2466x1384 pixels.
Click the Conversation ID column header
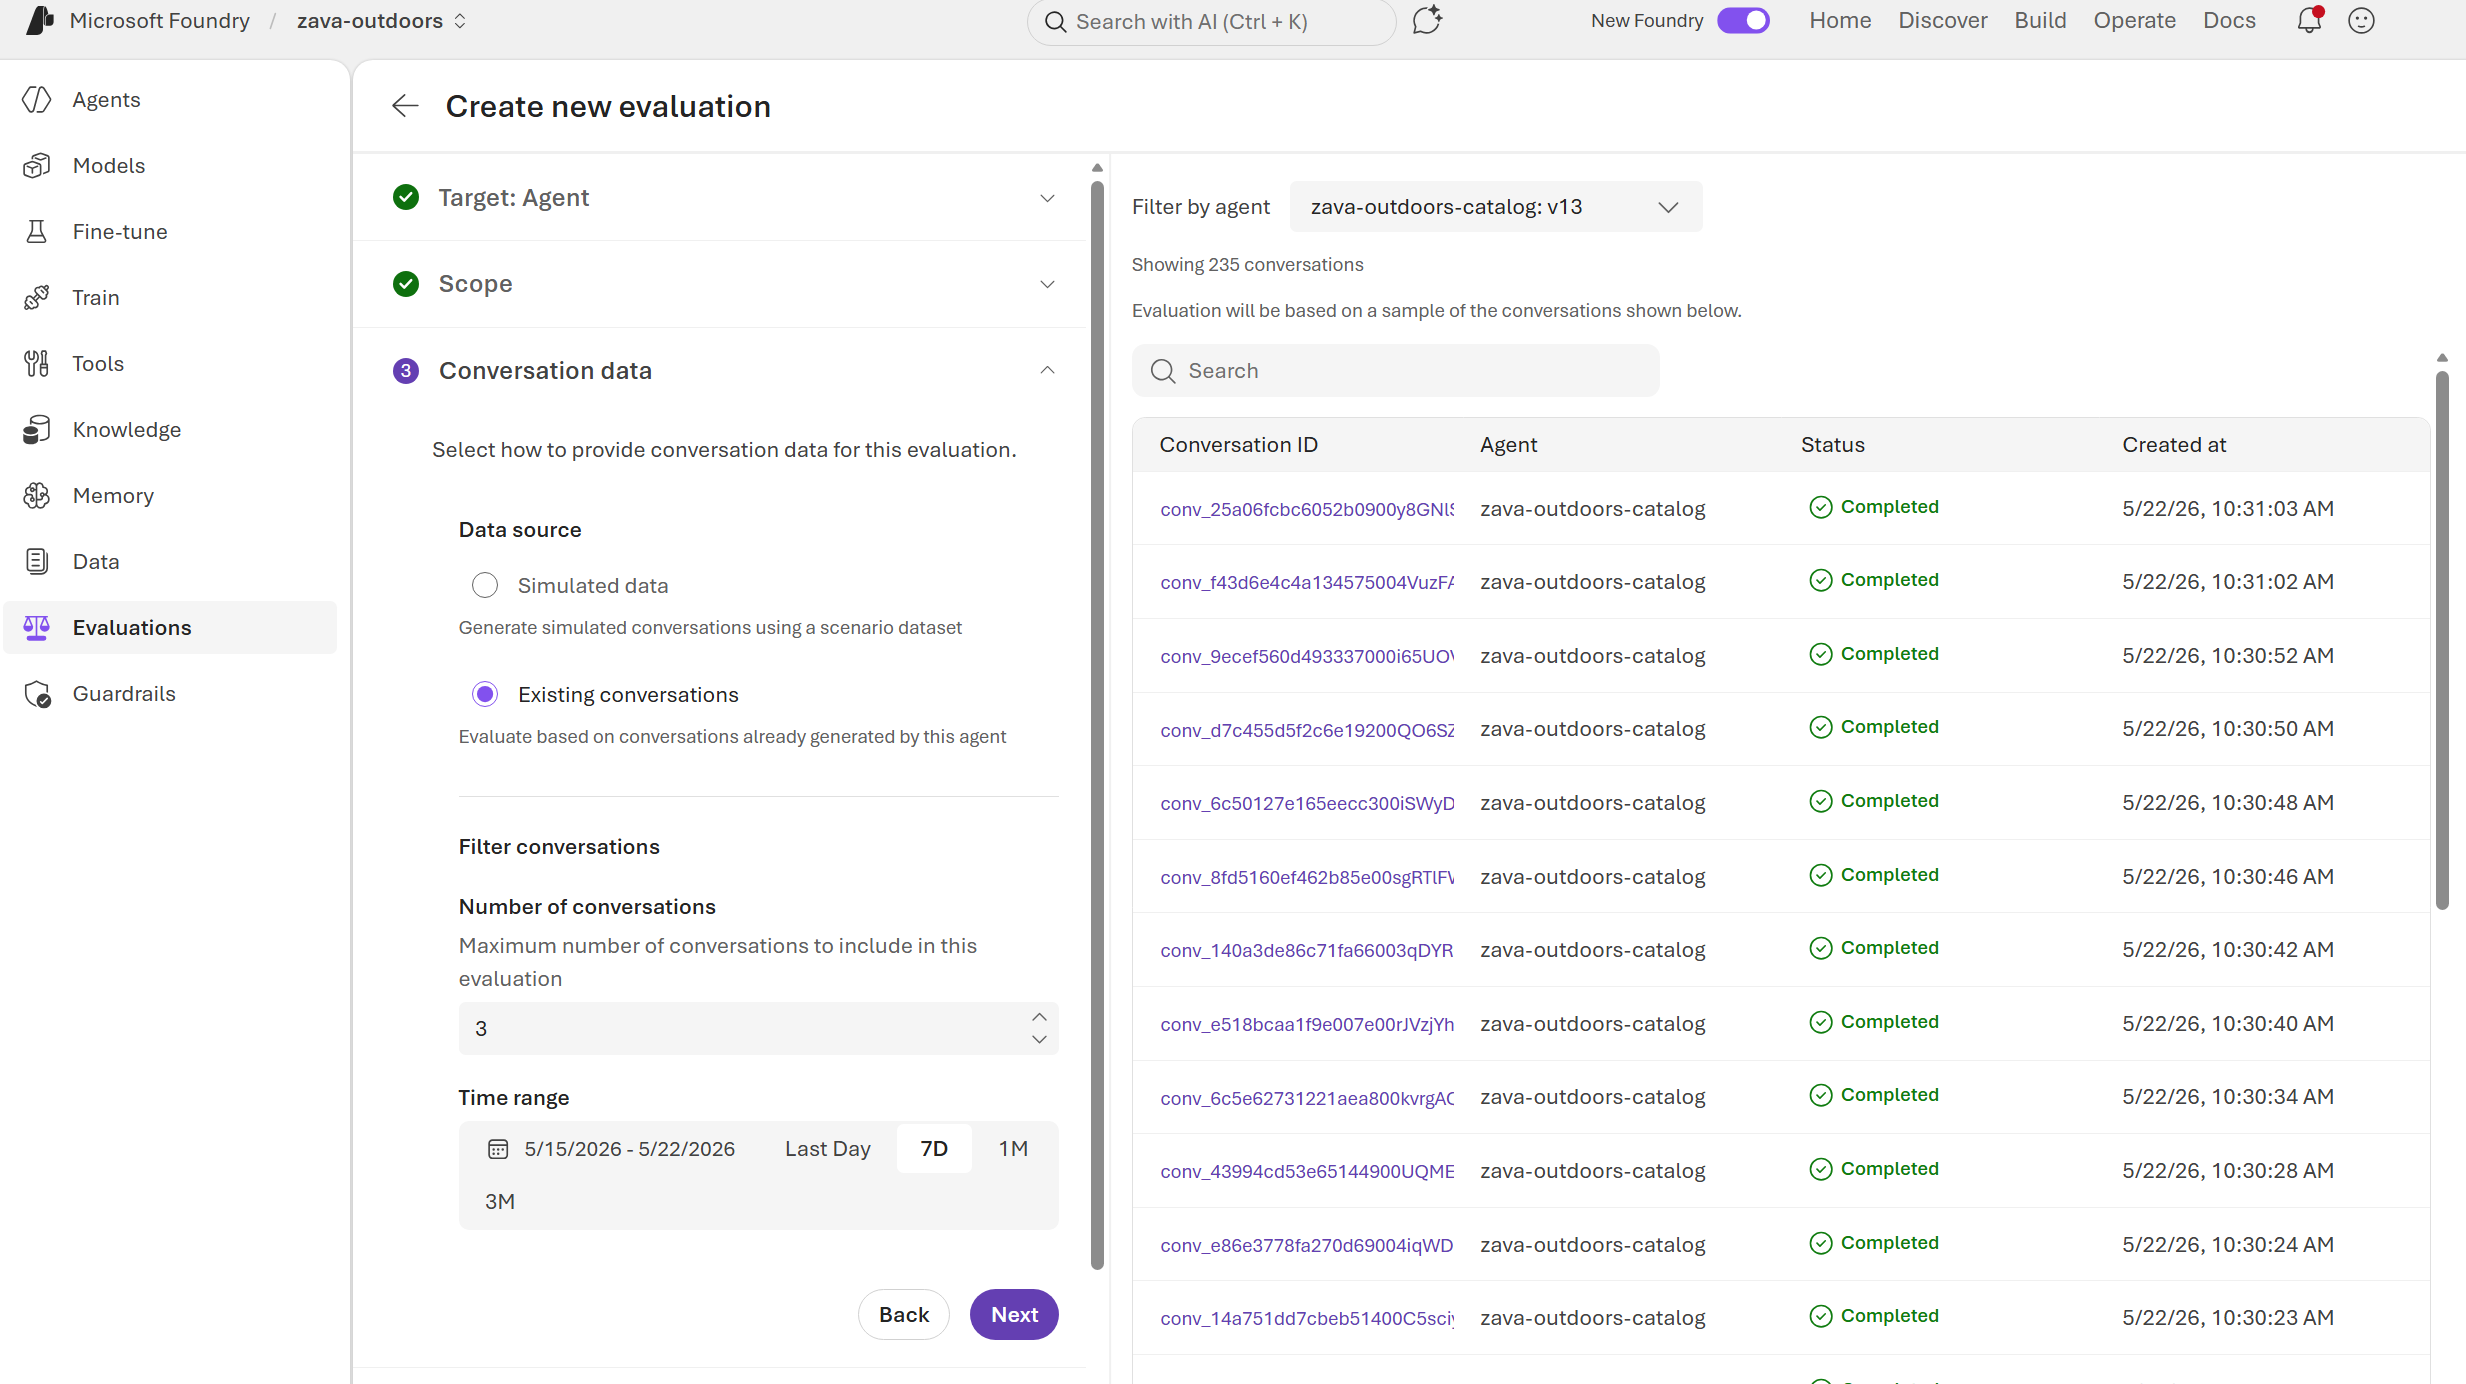coord(1238,445)
